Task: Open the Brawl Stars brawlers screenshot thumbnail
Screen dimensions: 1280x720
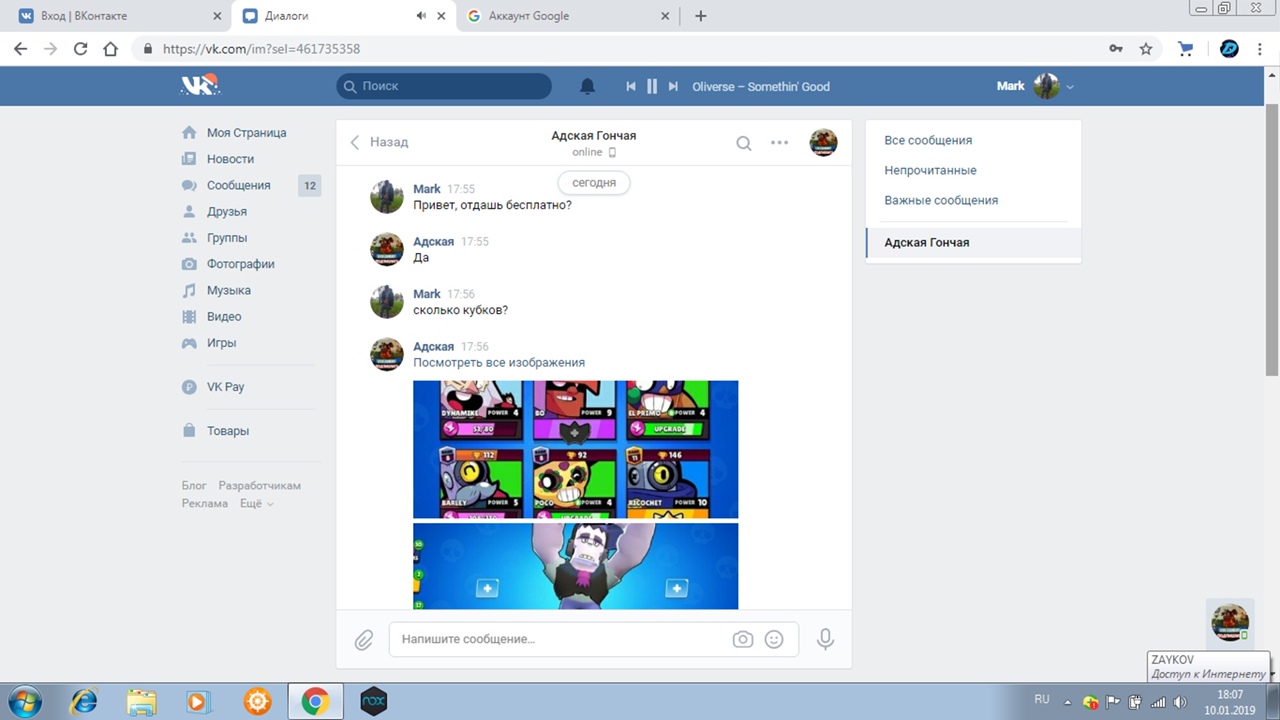Action: click(x=575, y=449)
